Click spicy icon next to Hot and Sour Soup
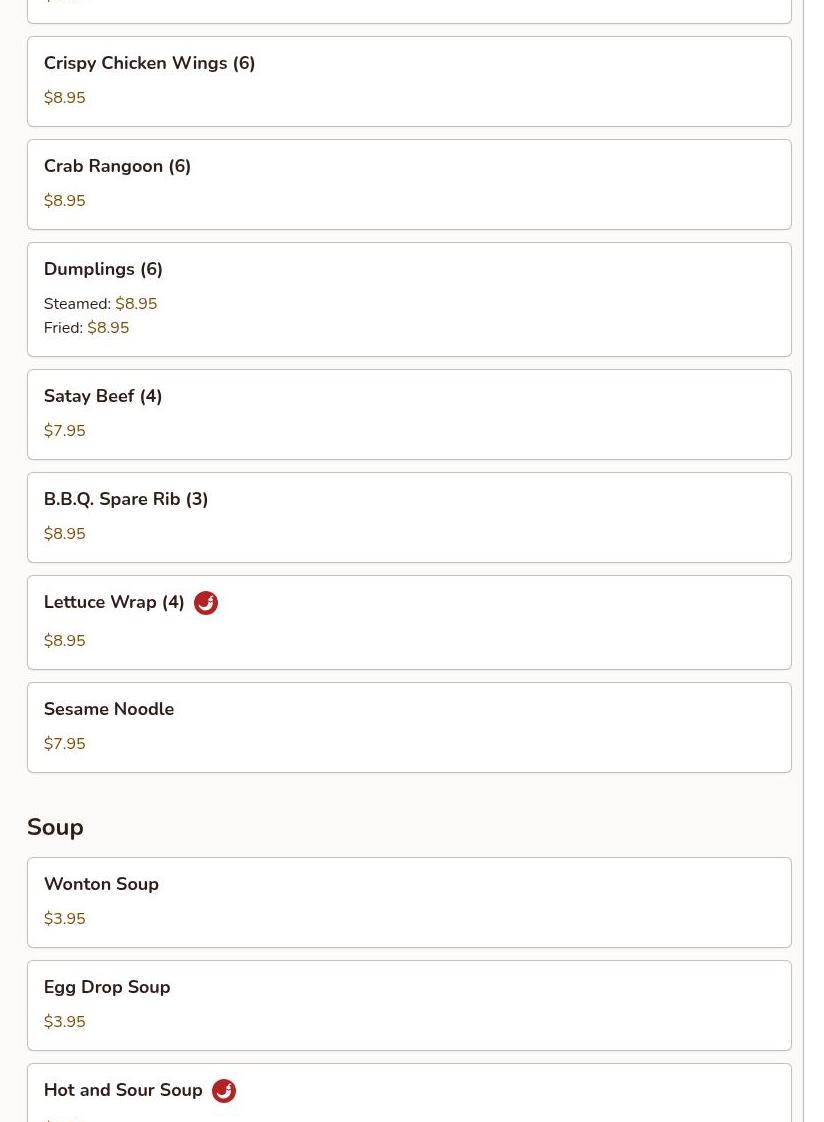 pyautogui.click(x=224, y=1091)
